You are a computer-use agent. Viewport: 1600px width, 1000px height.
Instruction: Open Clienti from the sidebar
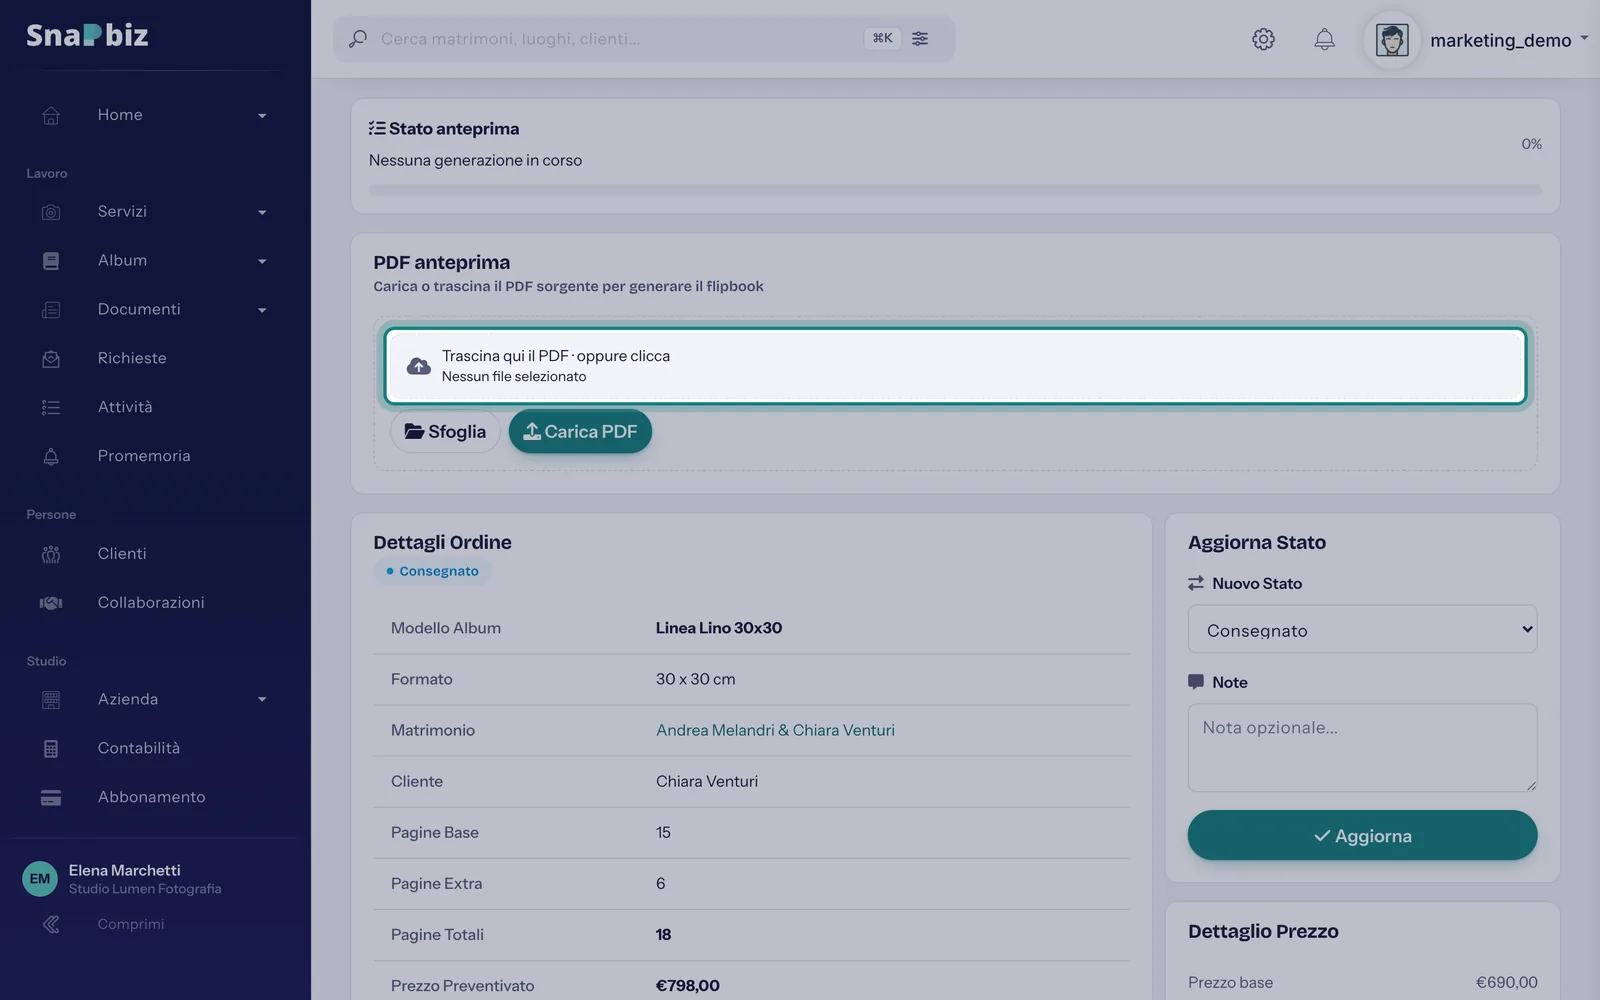(122, 553)
